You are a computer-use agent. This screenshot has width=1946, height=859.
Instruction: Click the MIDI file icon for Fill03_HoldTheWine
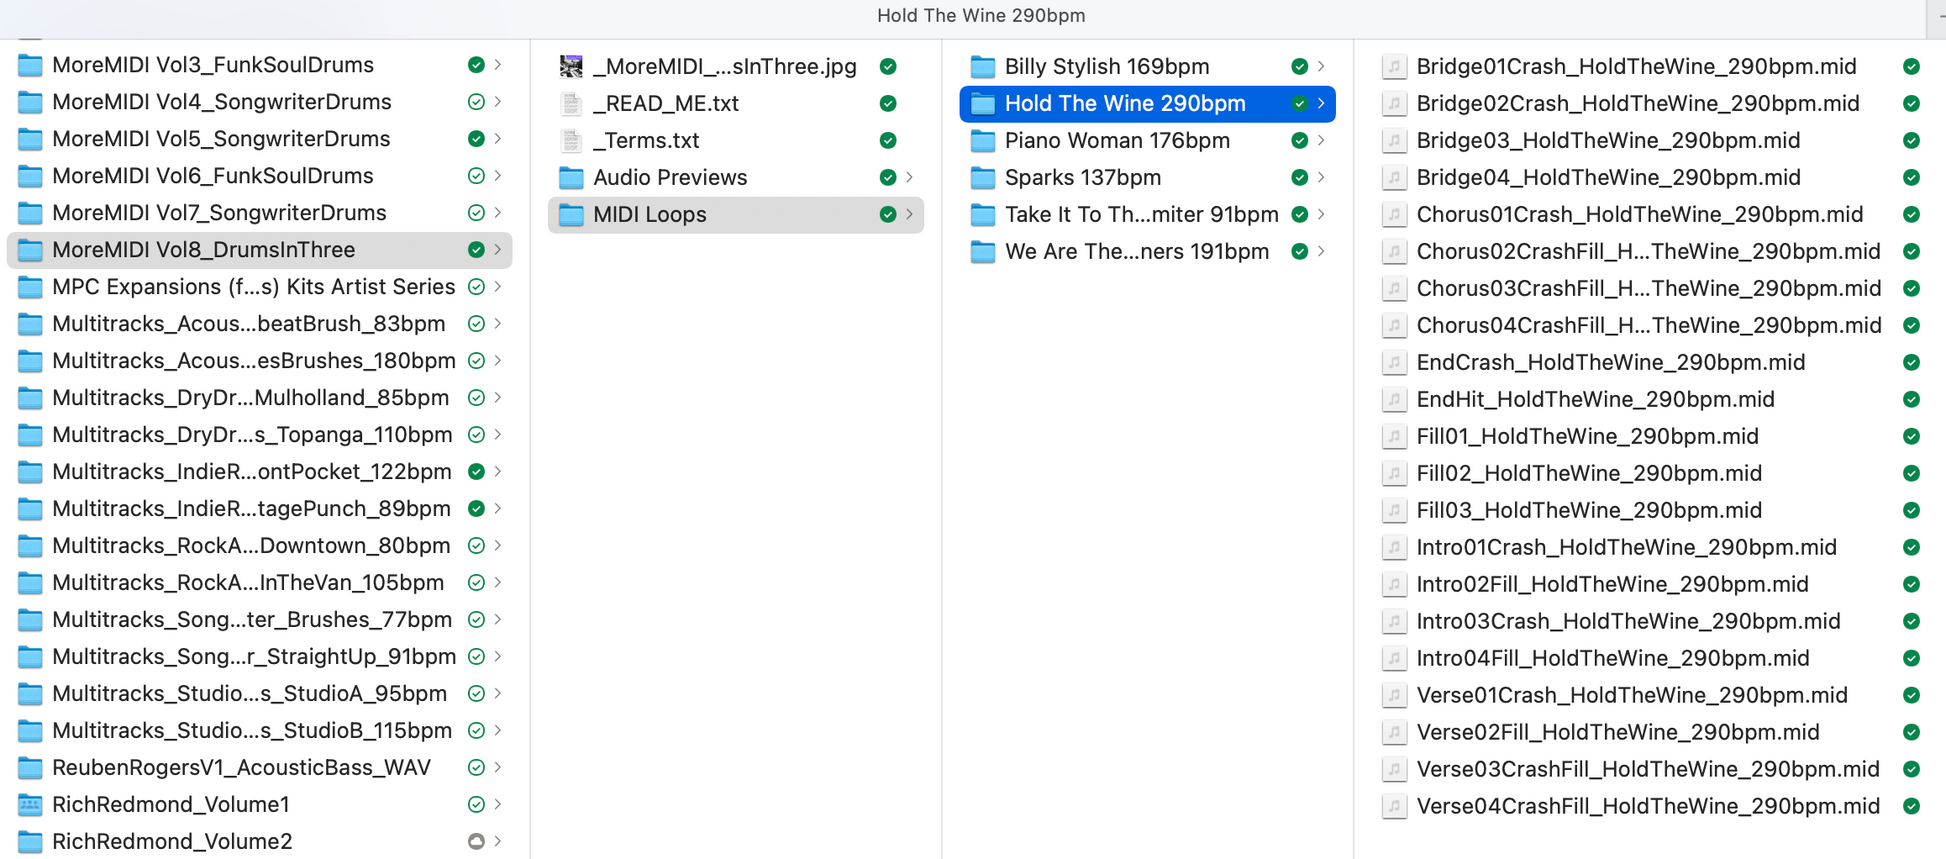coord(1393,510)
